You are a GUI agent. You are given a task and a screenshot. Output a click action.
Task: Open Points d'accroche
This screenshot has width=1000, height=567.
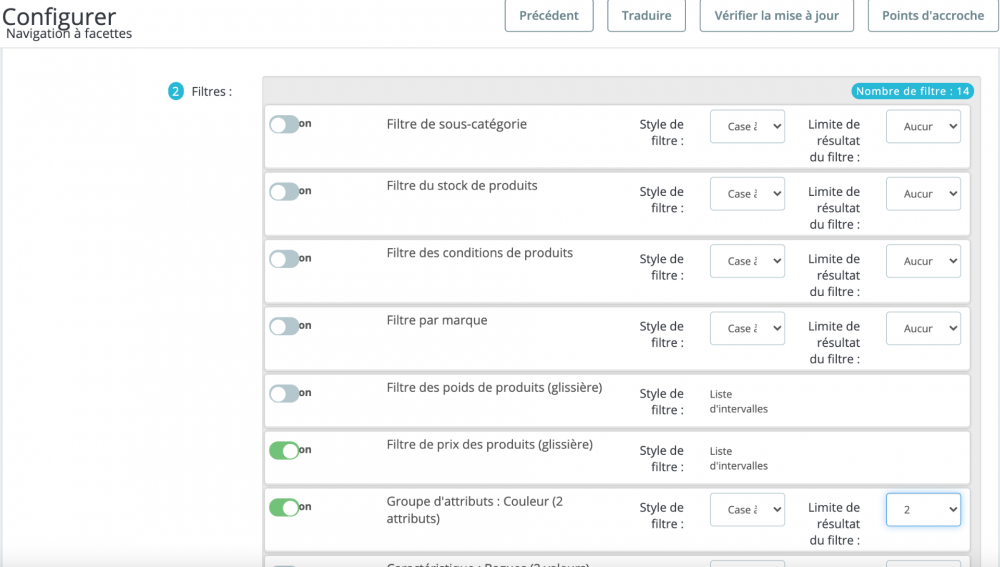[932, 16]
